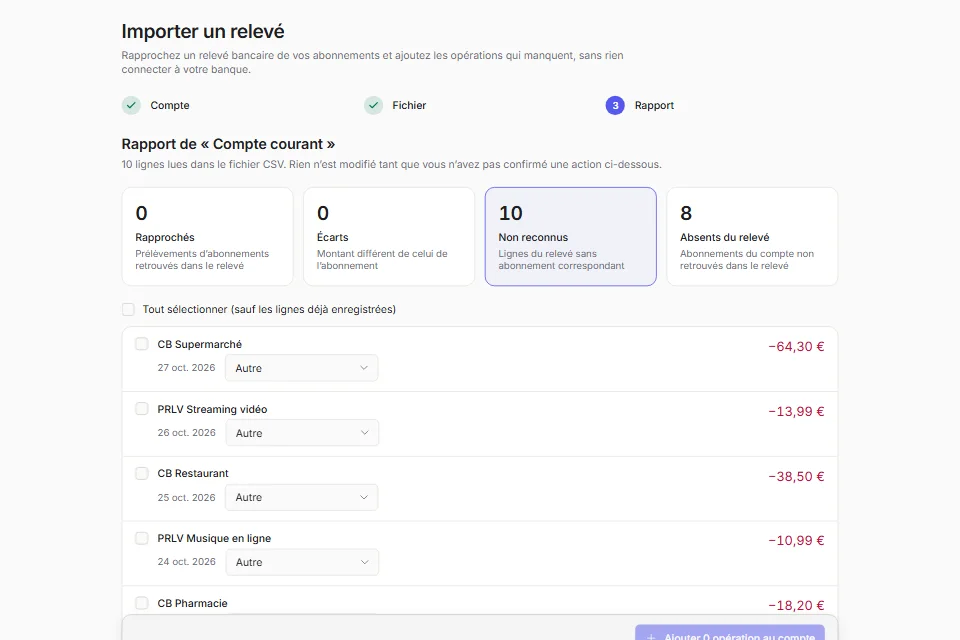Click the date 24 oct. 2026
This screenshot has height=640, width=960.
pyautogui.click(x=186, y=562)
